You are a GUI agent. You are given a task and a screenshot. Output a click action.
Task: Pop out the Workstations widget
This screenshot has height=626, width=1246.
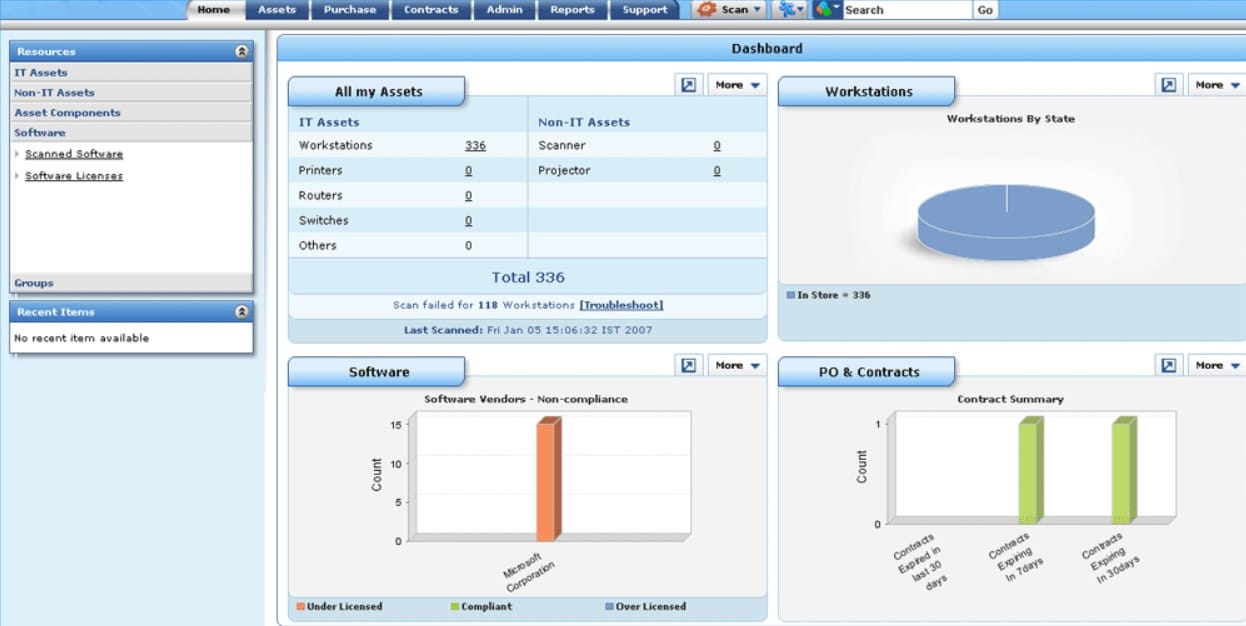coord(1168,85)
